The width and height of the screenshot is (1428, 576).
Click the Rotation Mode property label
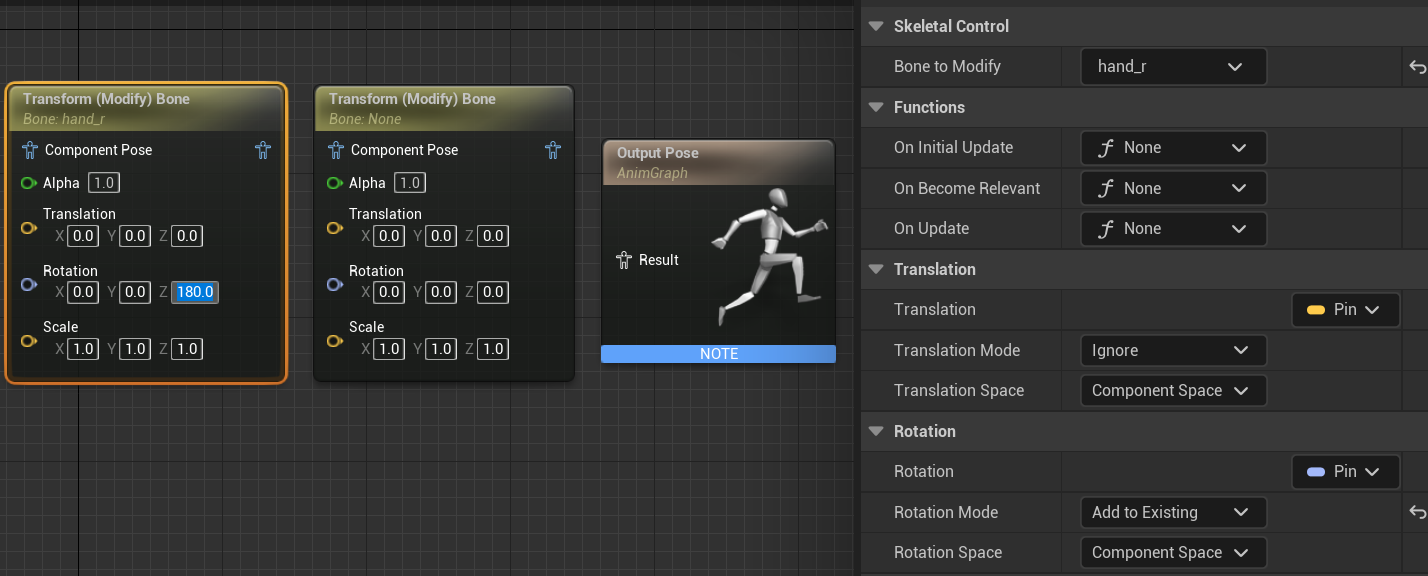click(x=946, y=512)
